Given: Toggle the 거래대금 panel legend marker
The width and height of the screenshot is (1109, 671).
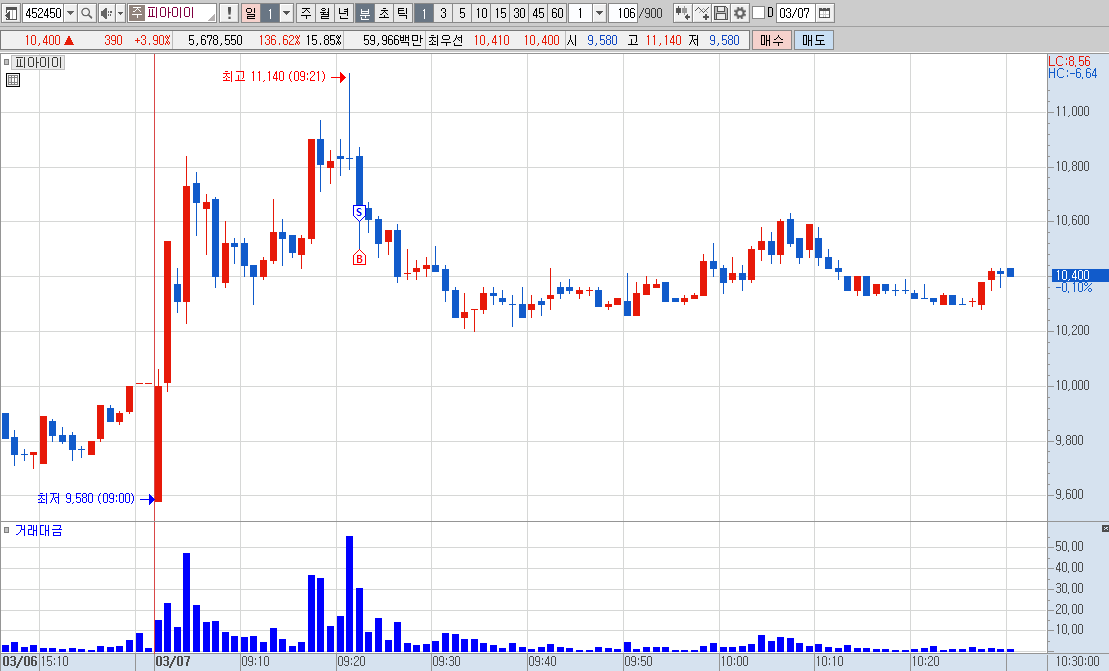Looking at the screenshot, I should click(6, 530).
